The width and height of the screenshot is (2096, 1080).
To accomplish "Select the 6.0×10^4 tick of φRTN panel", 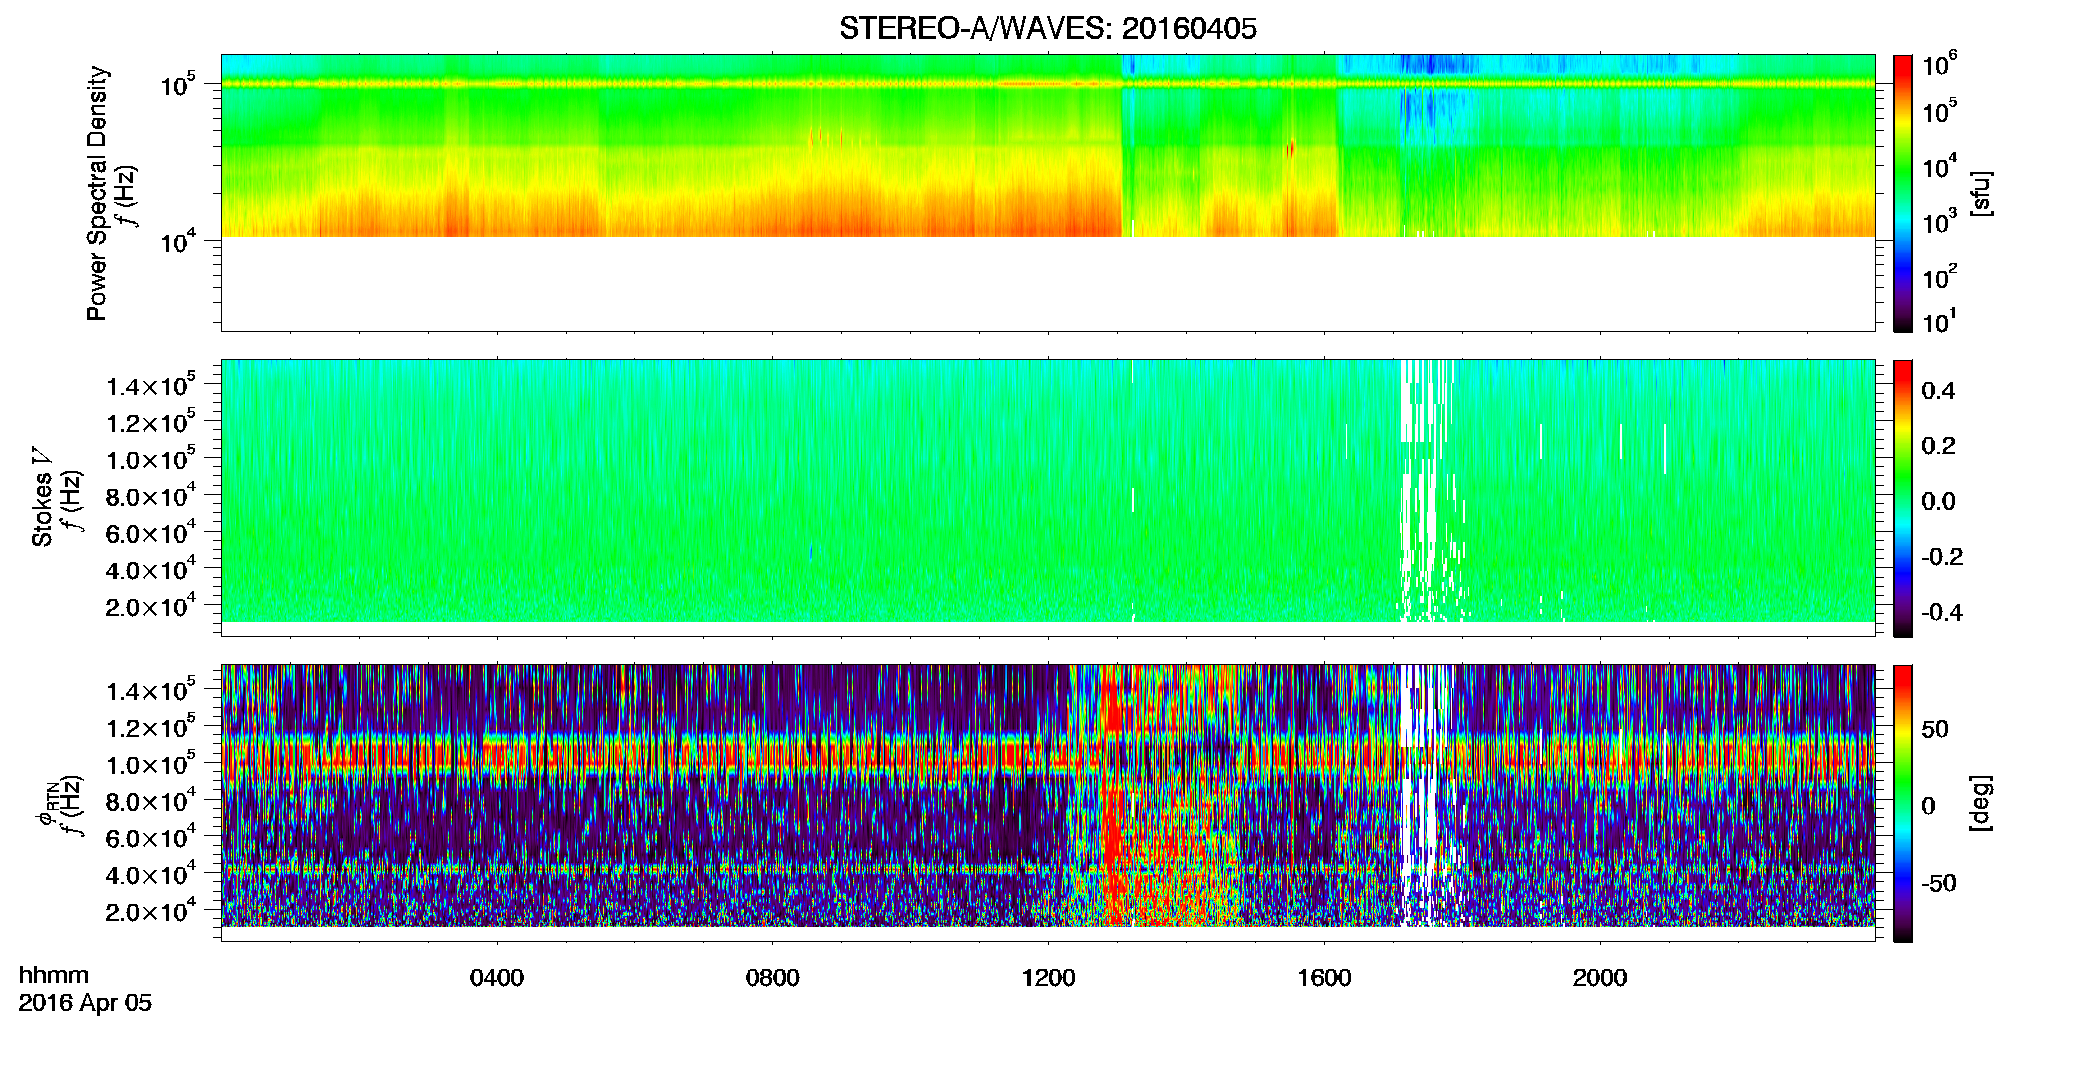I will pyautogui.click(x=150, y=838).
